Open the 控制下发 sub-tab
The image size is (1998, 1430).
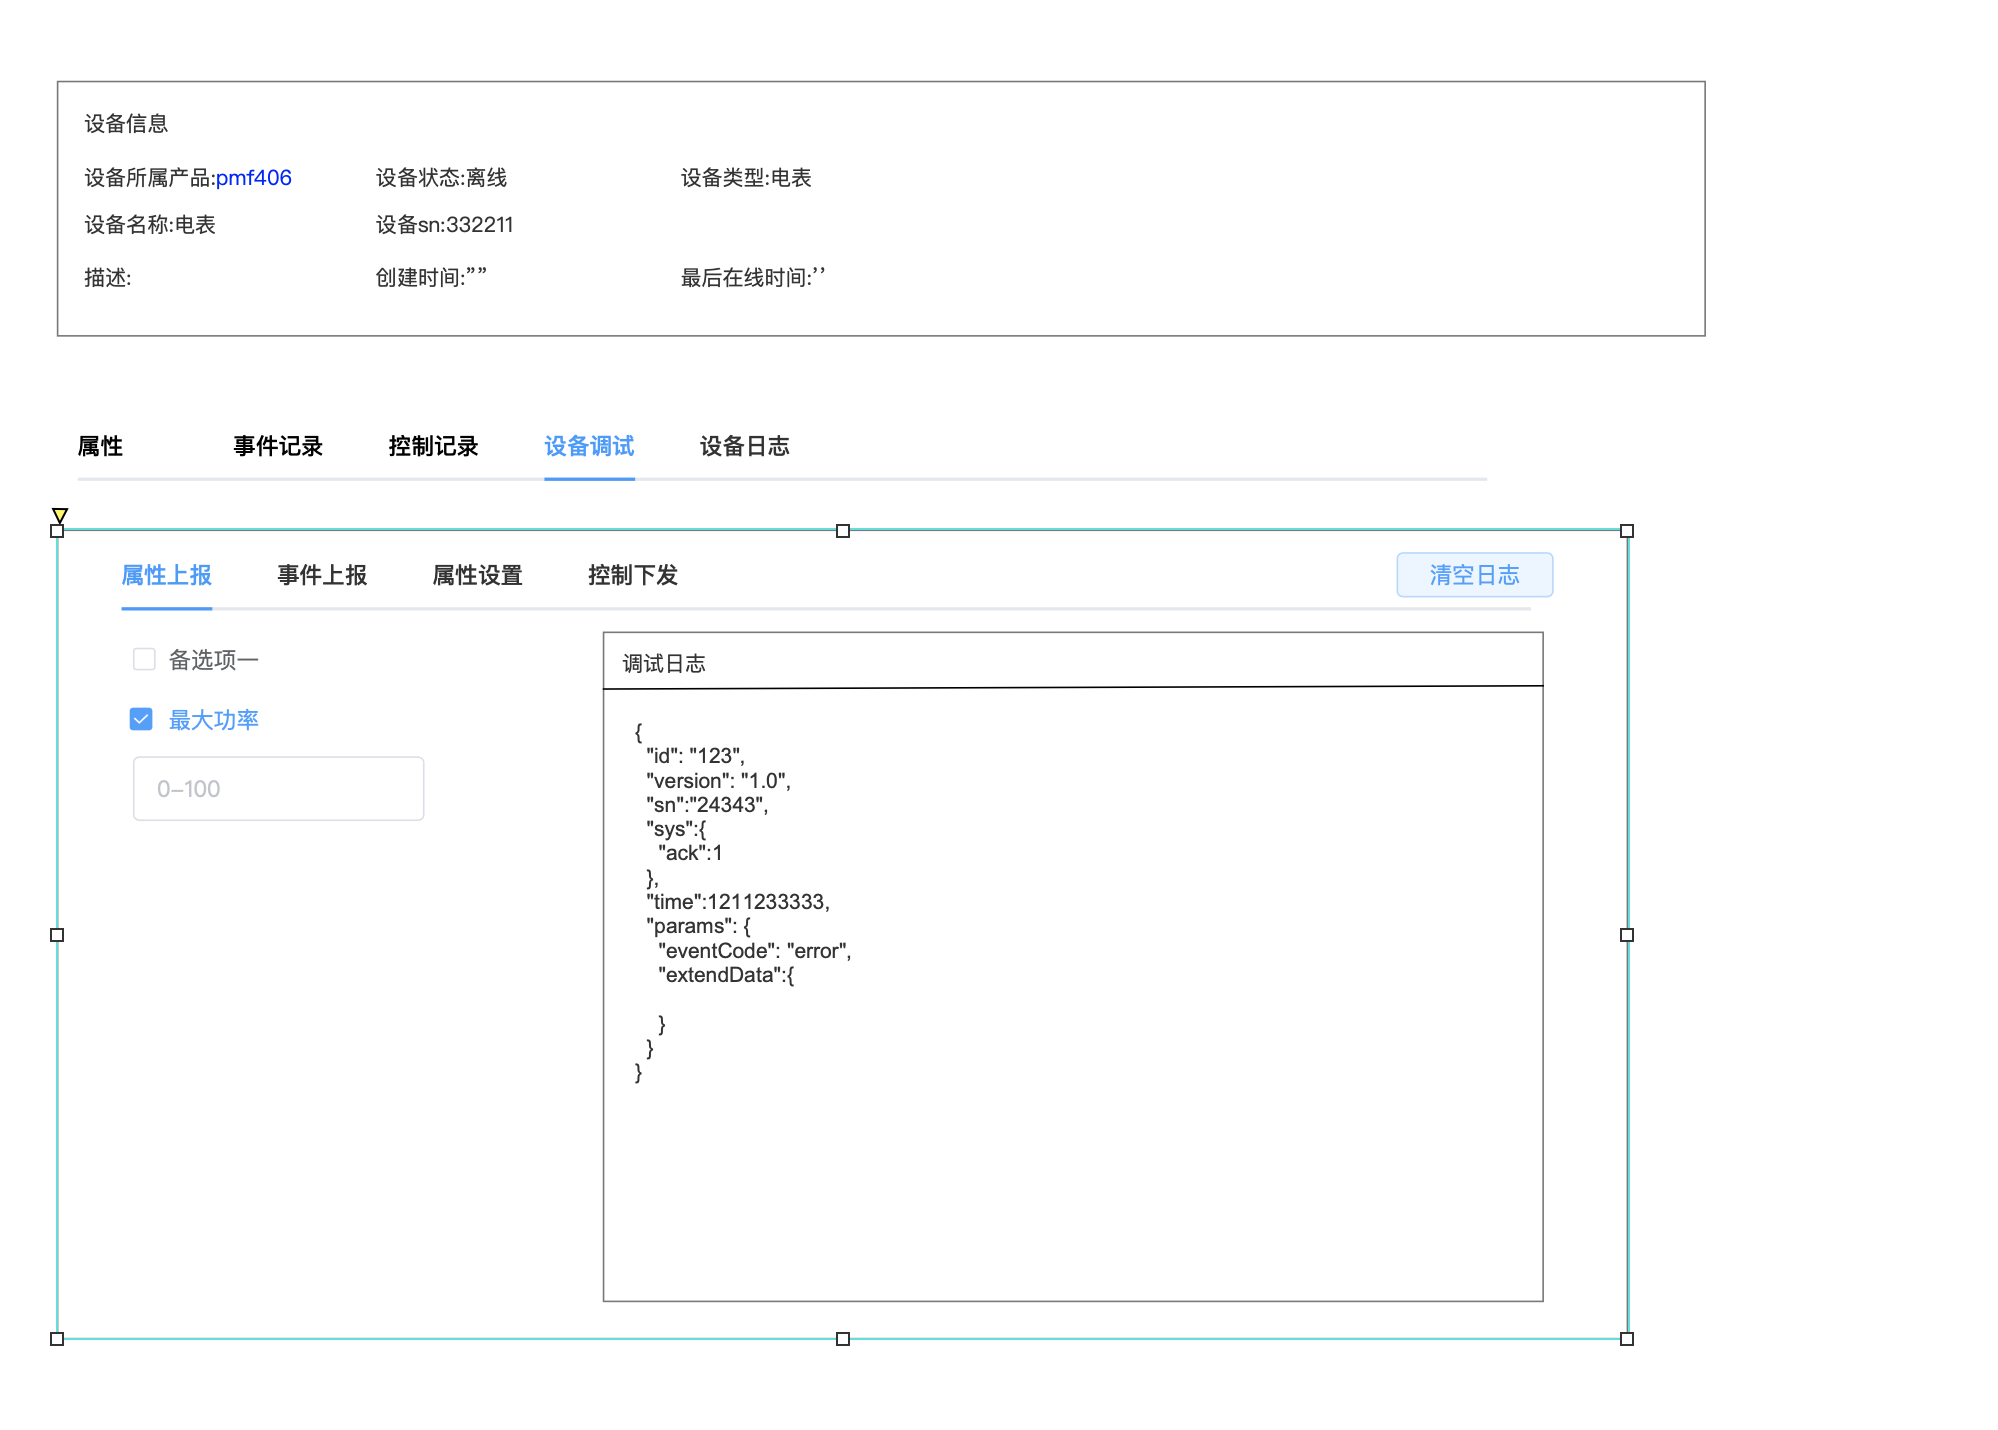(633, 575)
